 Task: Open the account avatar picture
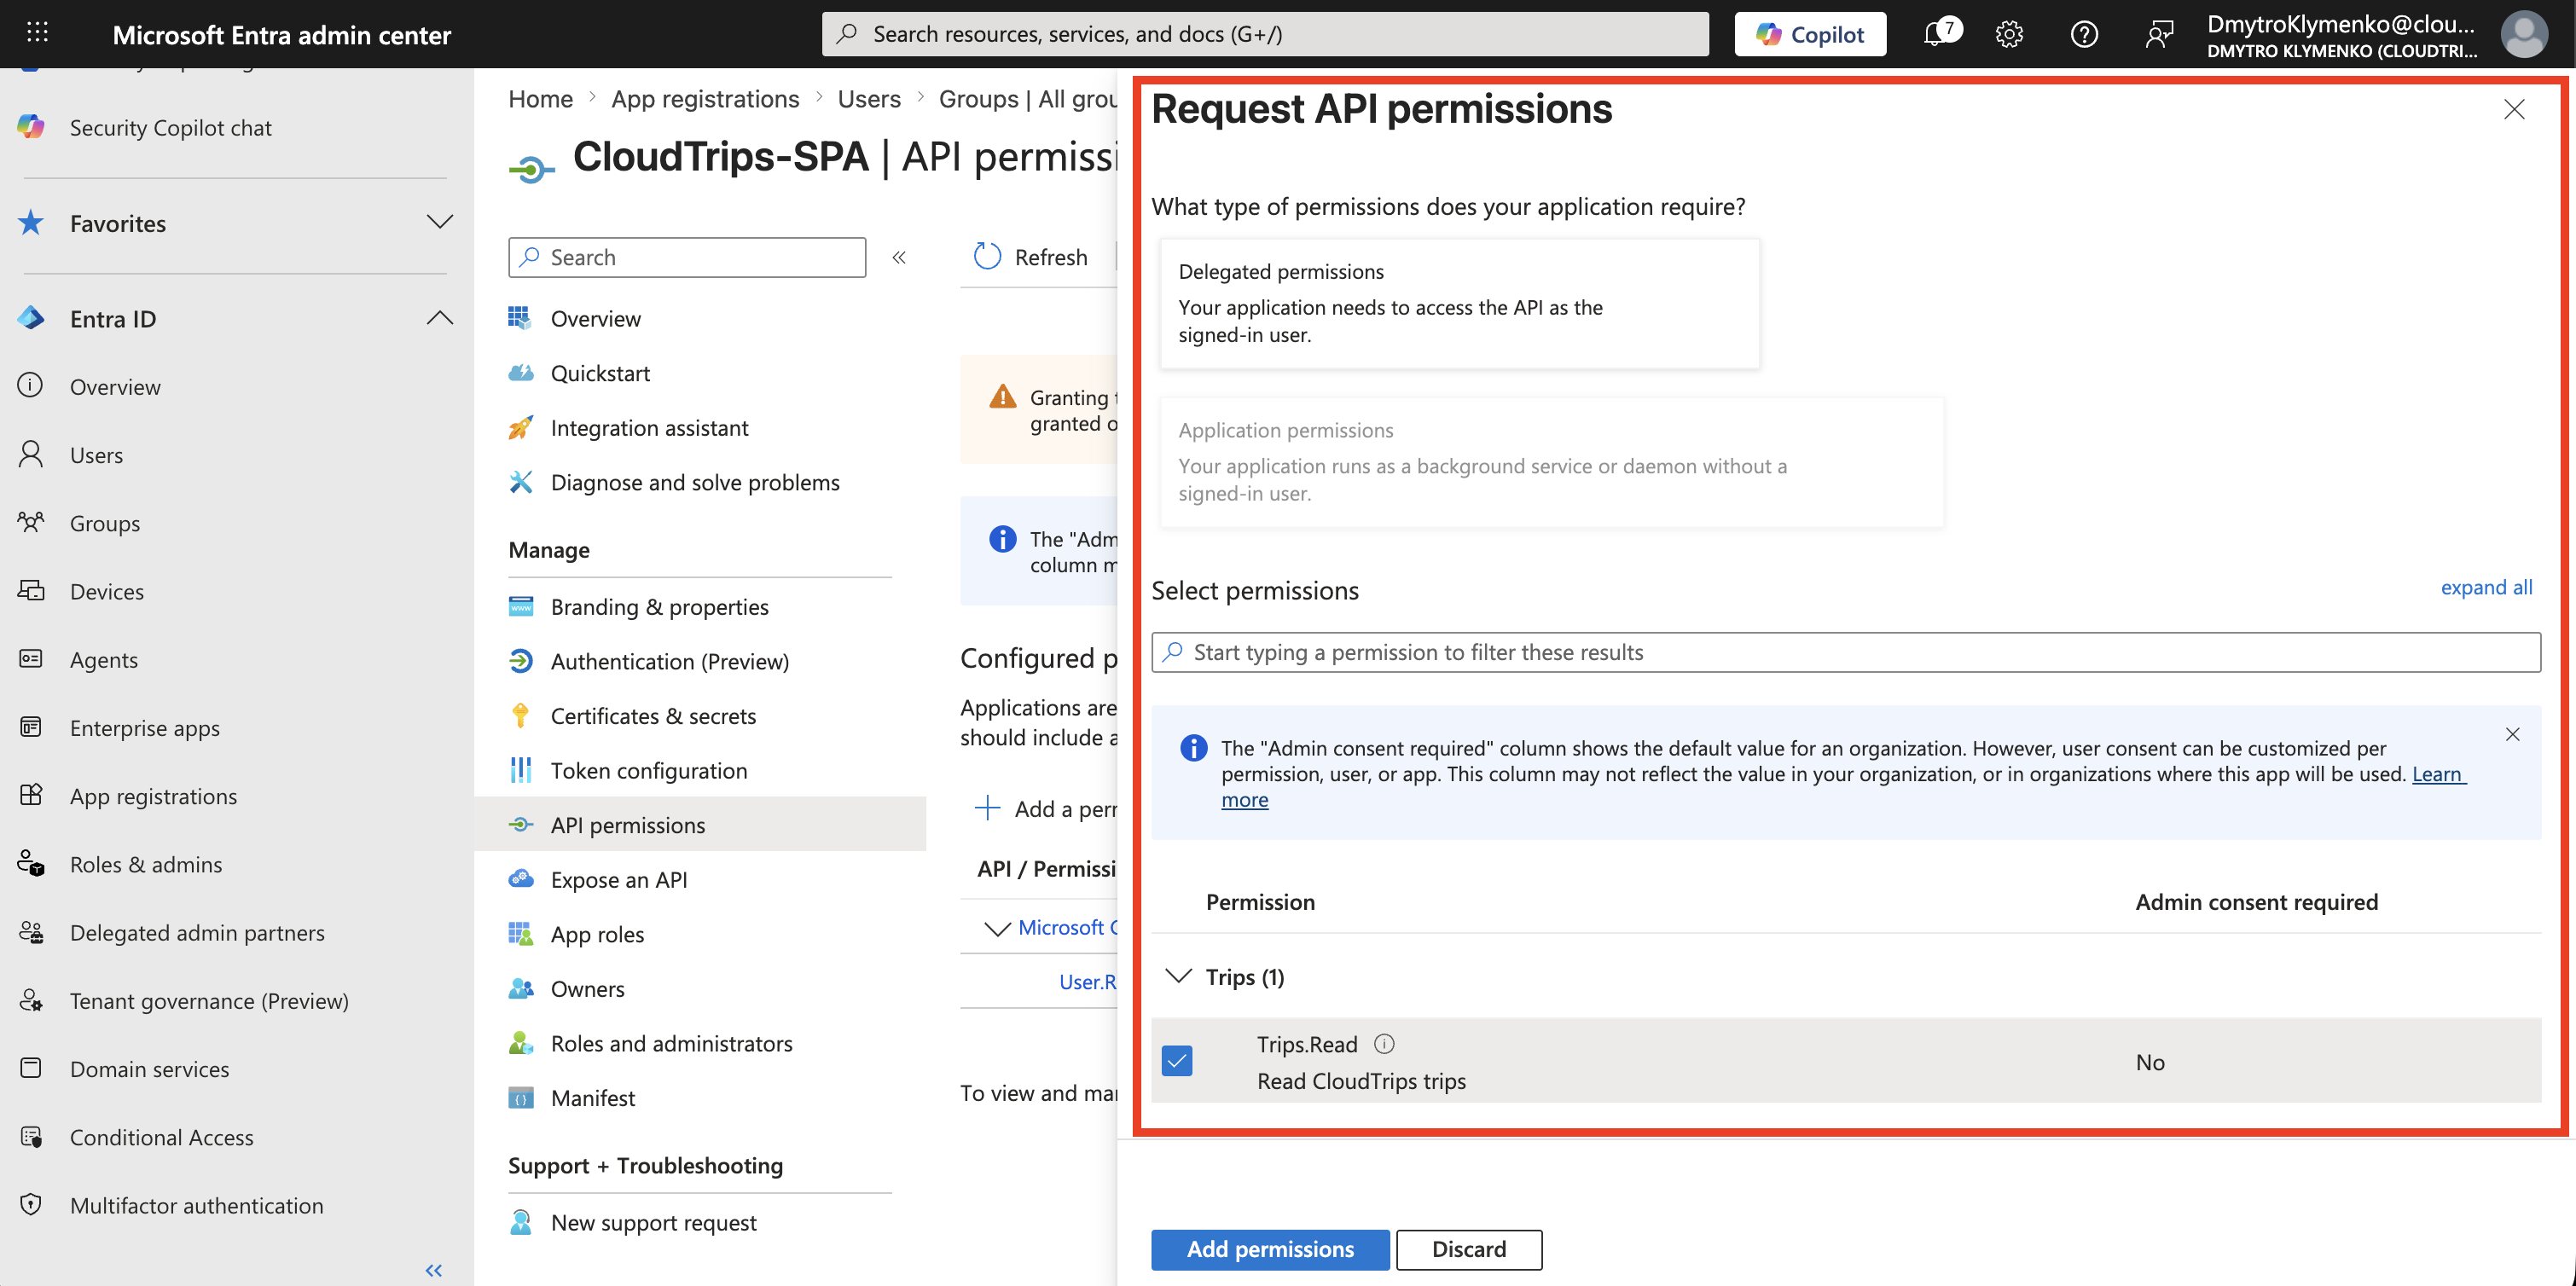click(x=2523, y=34)
